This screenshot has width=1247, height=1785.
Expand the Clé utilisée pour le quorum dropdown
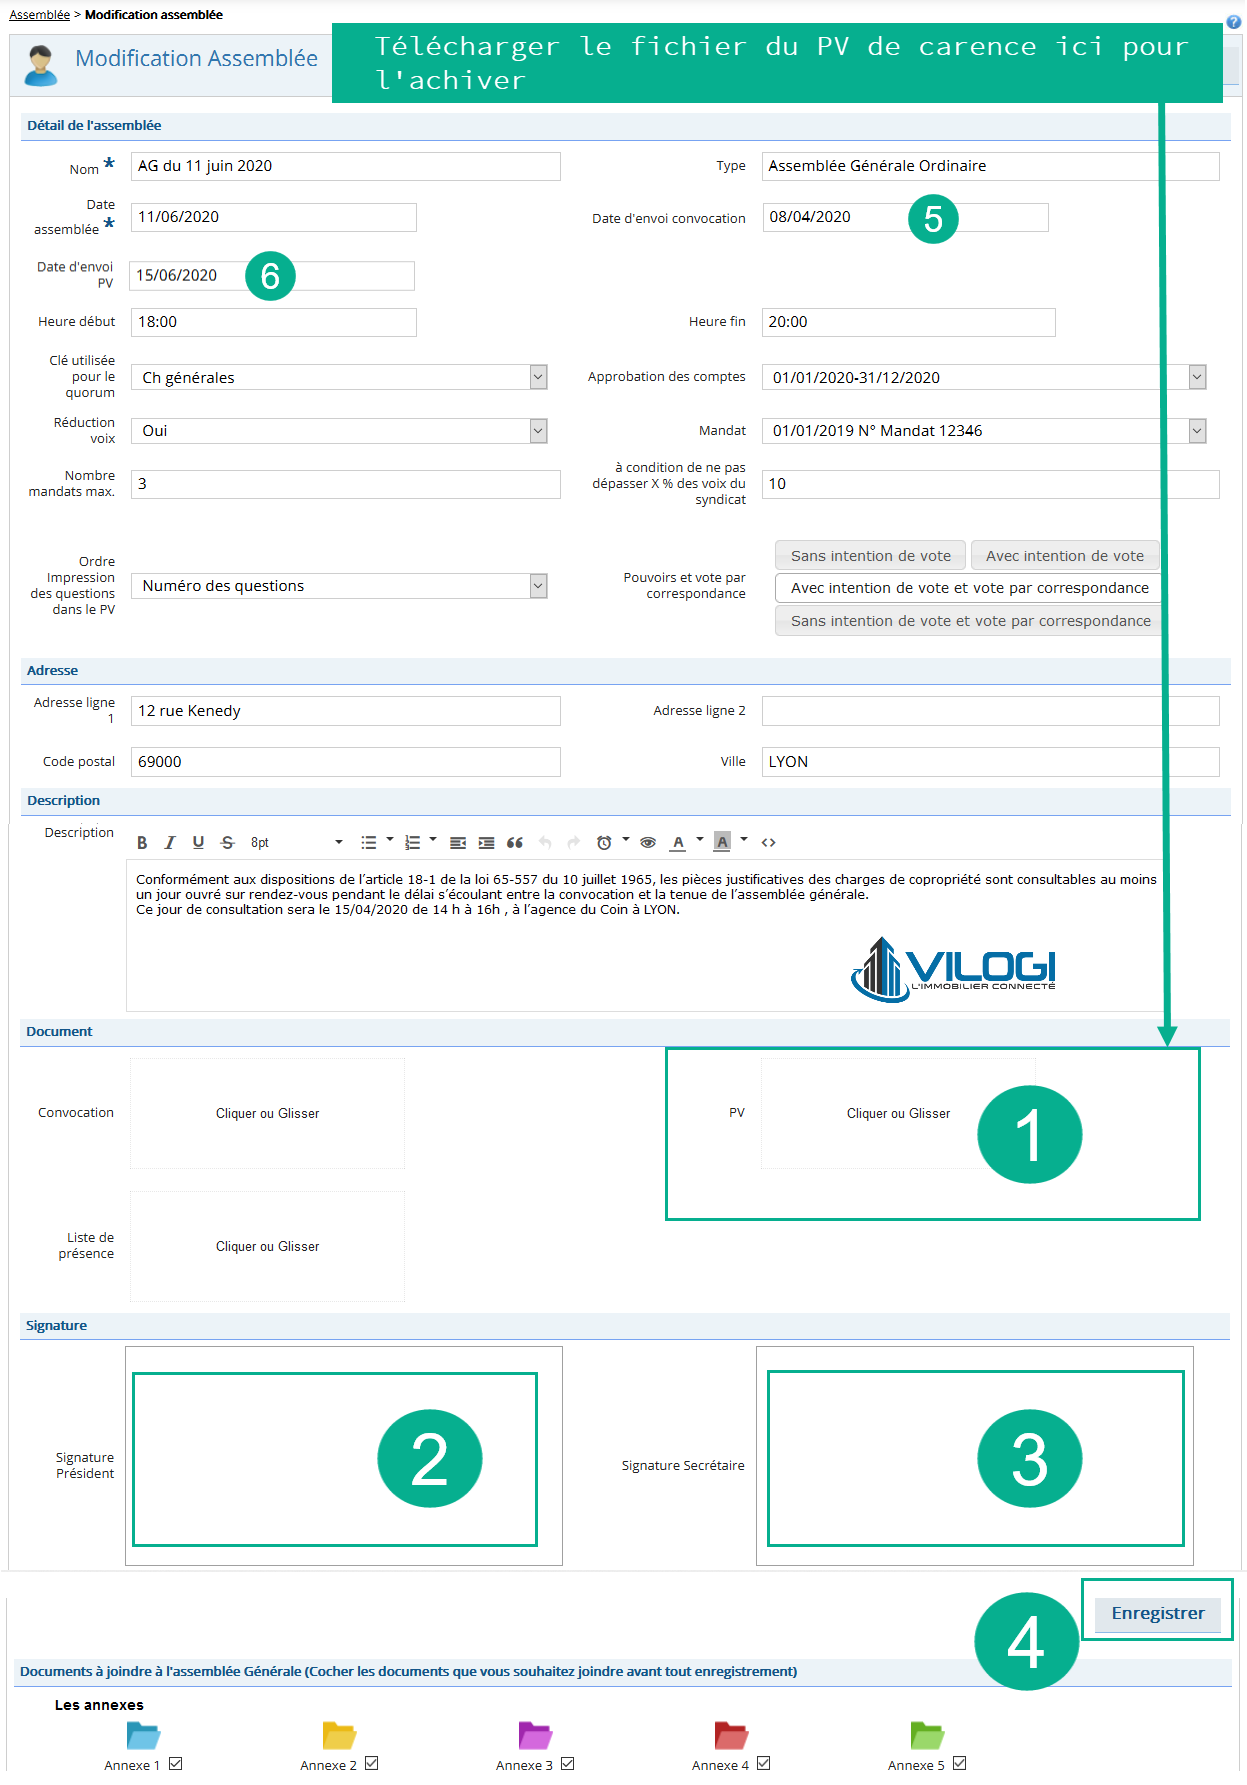tap(538, 377)
